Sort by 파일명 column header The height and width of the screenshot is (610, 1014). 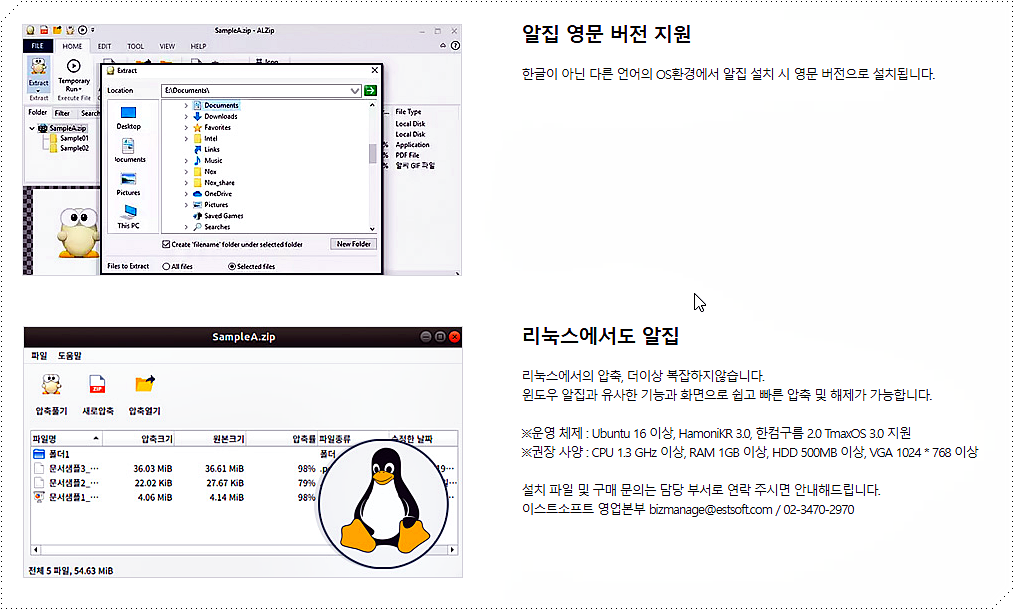(66, 439)
